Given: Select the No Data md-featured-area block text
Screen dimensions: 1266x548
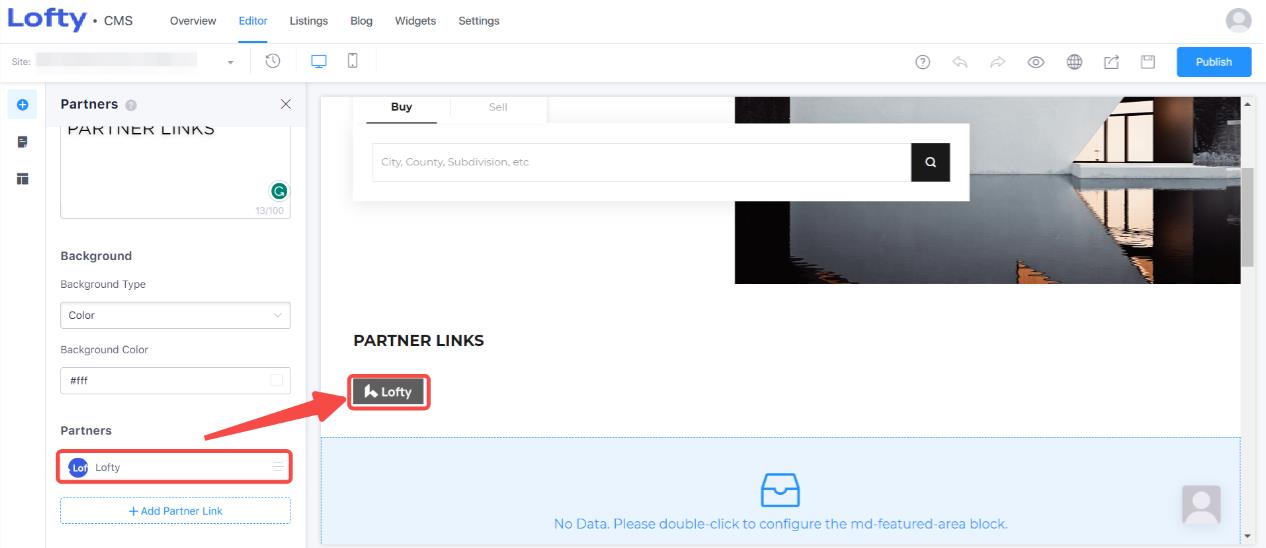Looking at the screenshot, I should [780, 524].
